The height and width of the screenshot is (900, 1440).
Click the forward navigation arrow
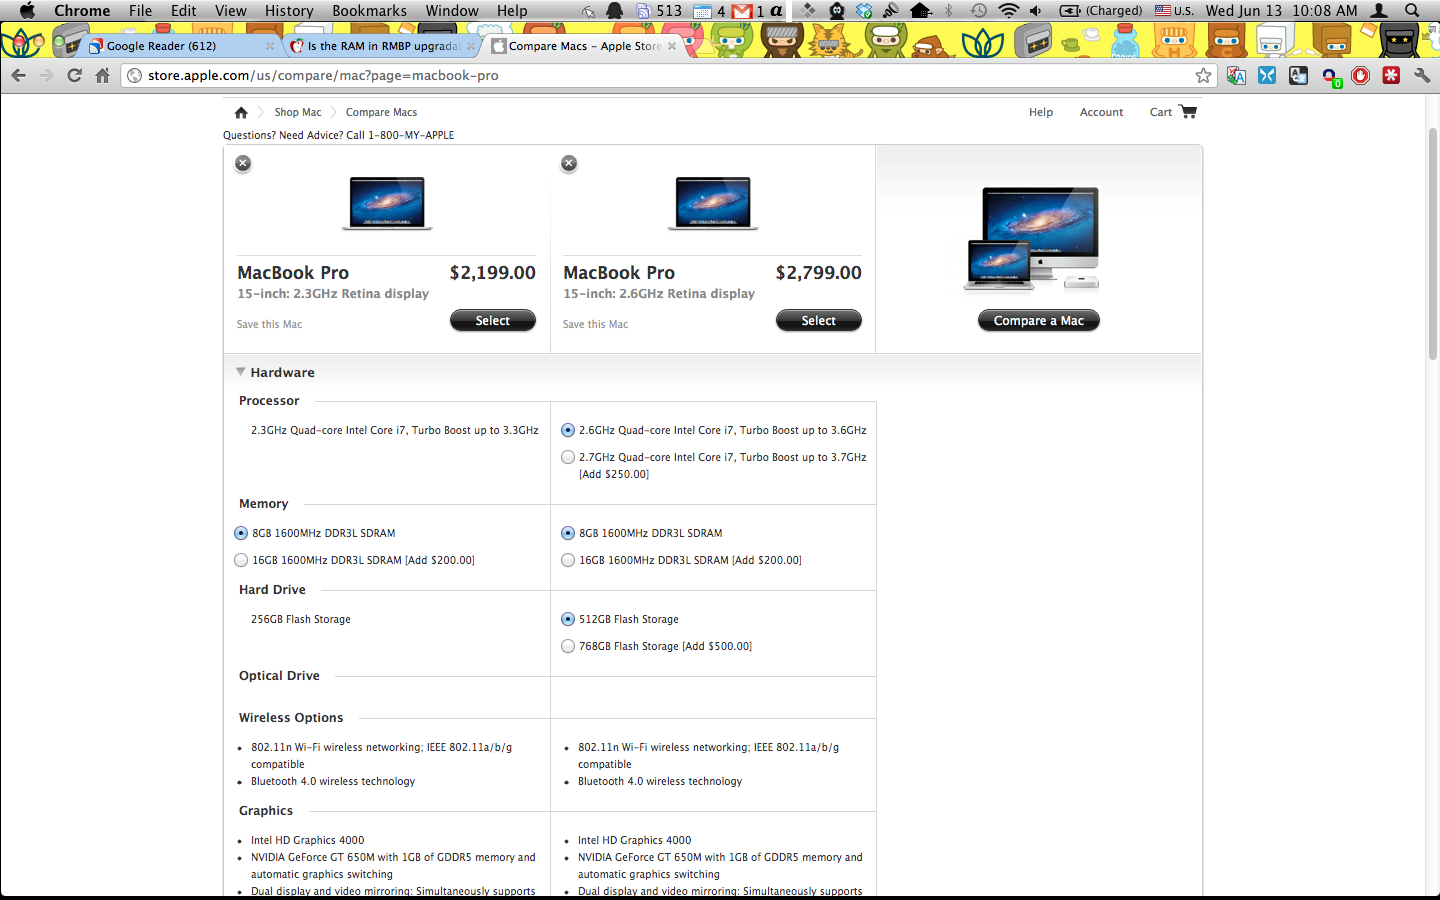click(46, 75)
